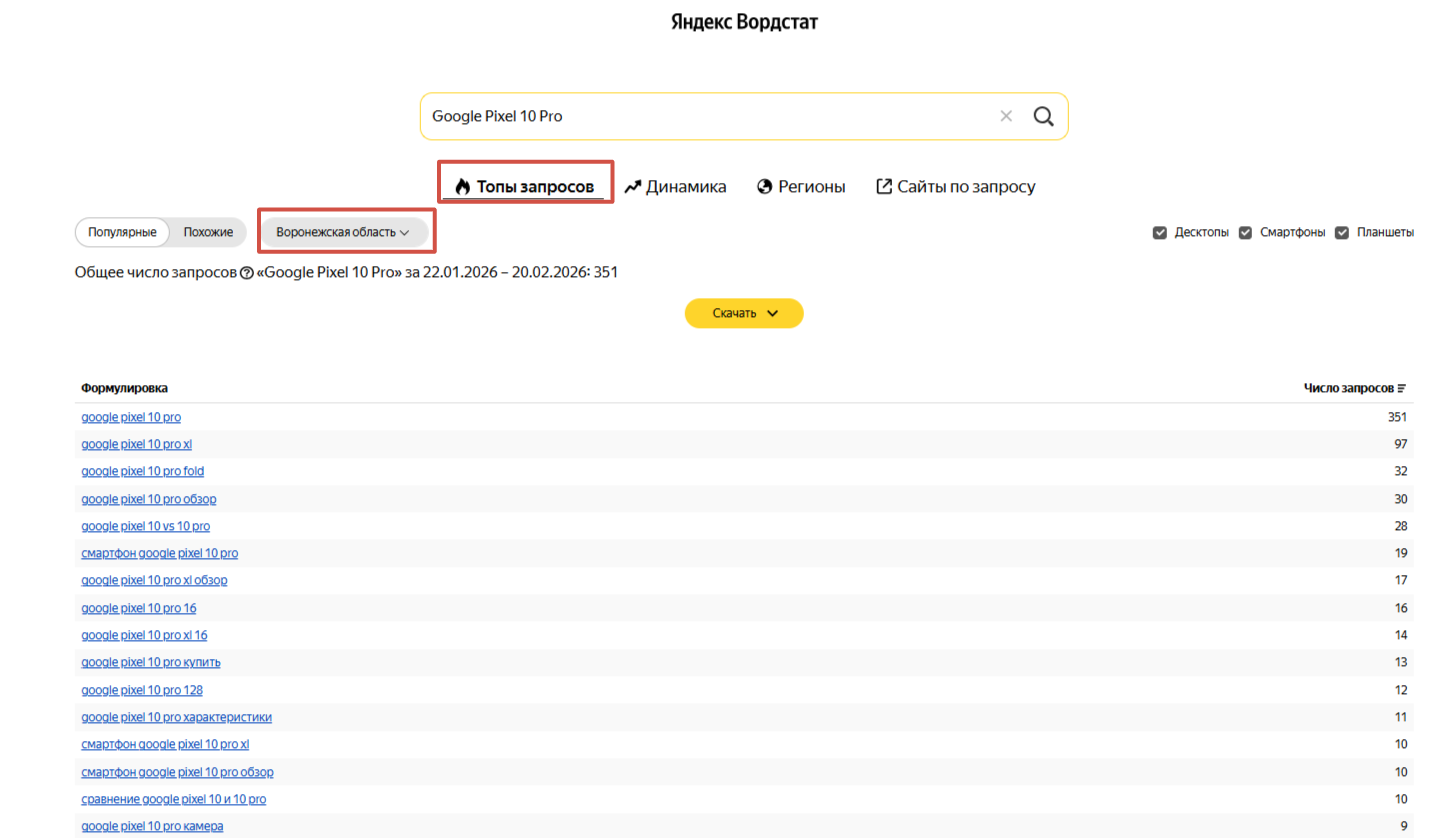Switch to the Регионы tab
Image resolution: width=1440 pixels, height=838 pixels.
[x=812, y=187]
